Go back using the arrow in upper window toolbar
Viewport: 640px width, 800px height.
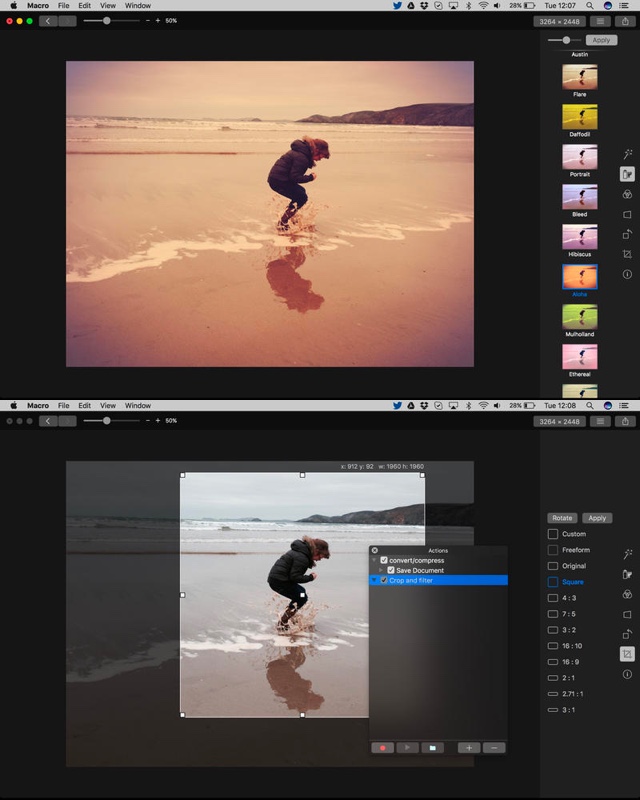[48, 21]
